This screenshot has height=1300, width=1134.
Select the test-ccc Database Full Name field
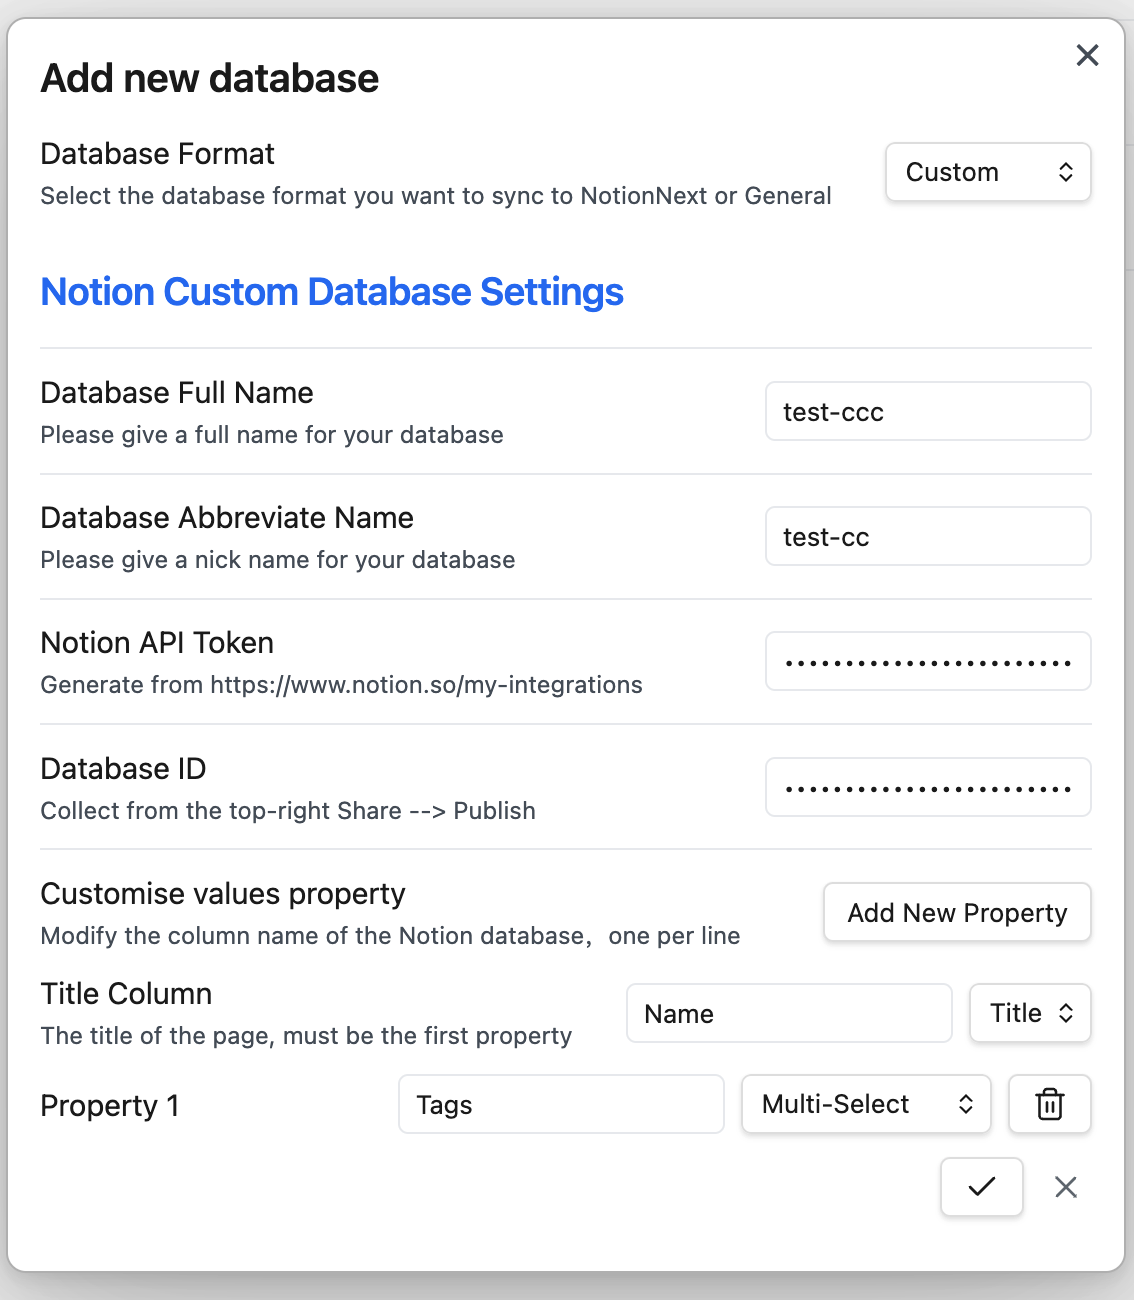tap(926, 411)
